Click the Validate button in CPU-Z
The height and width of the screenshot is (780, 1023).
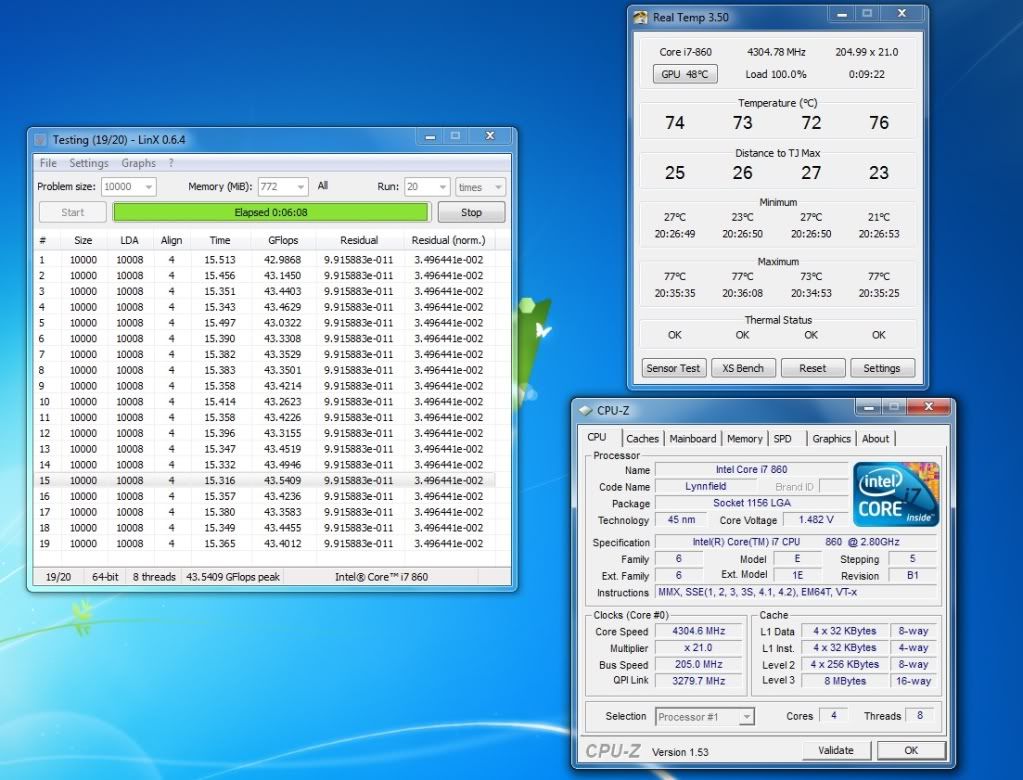tap(836, 751)
